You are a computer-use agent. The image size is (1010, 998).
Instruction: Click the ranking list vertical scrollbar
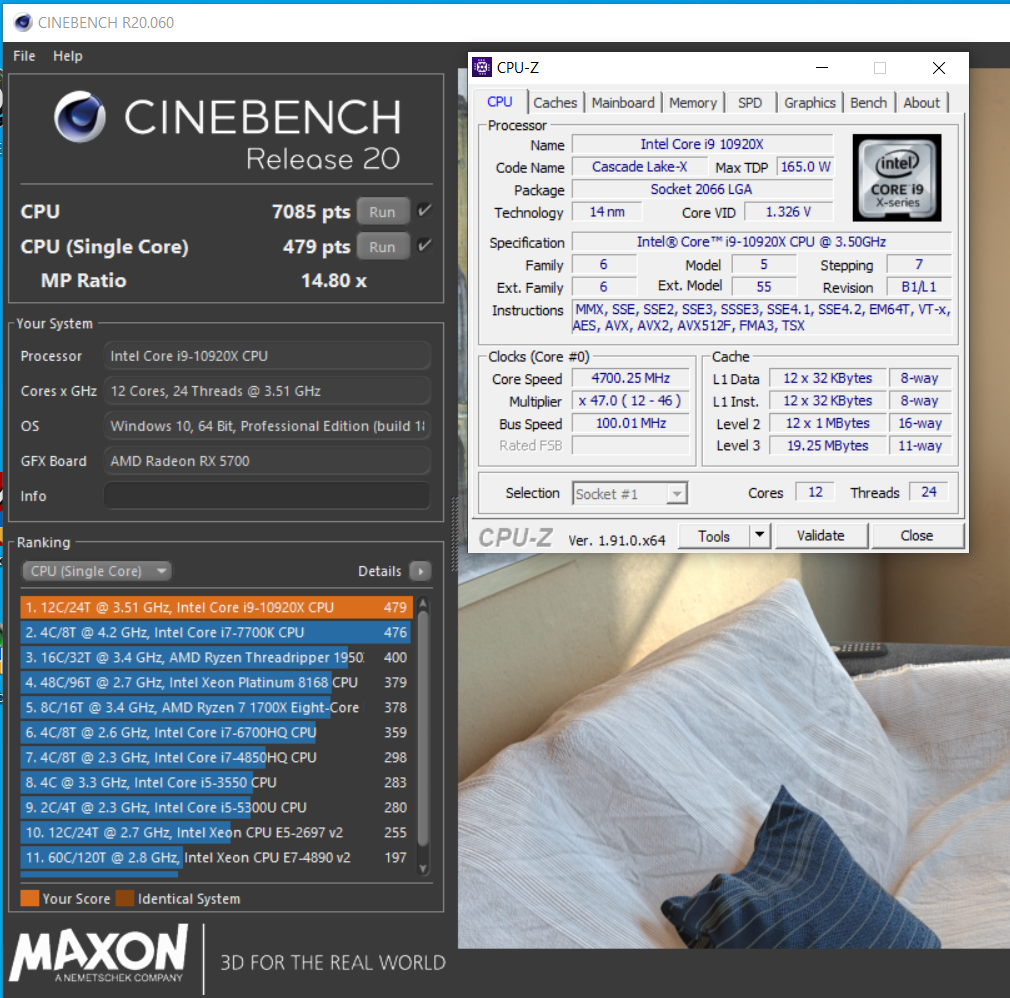[x=423, y=728]
